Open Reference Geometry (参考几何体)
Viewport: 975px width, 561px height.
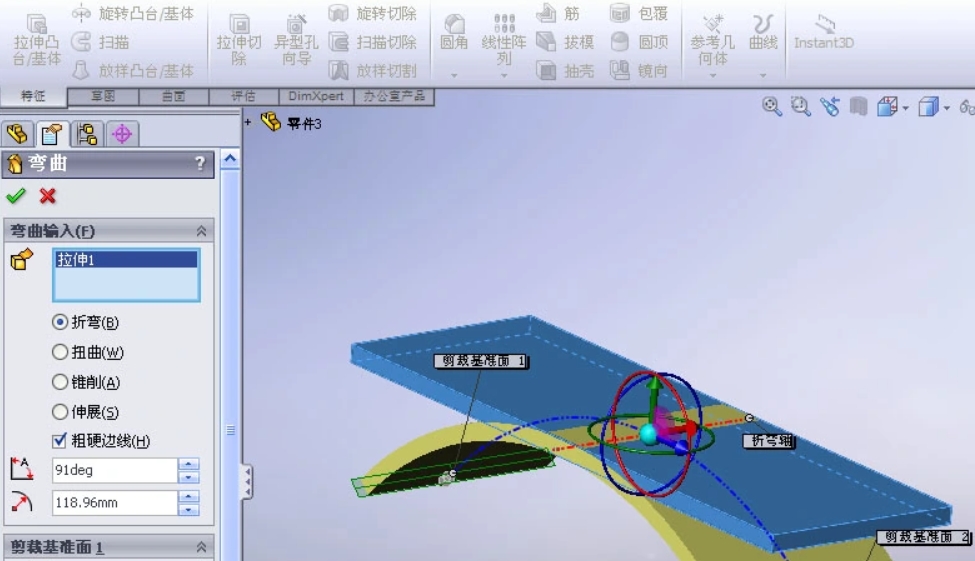click(x=713, y=39)
